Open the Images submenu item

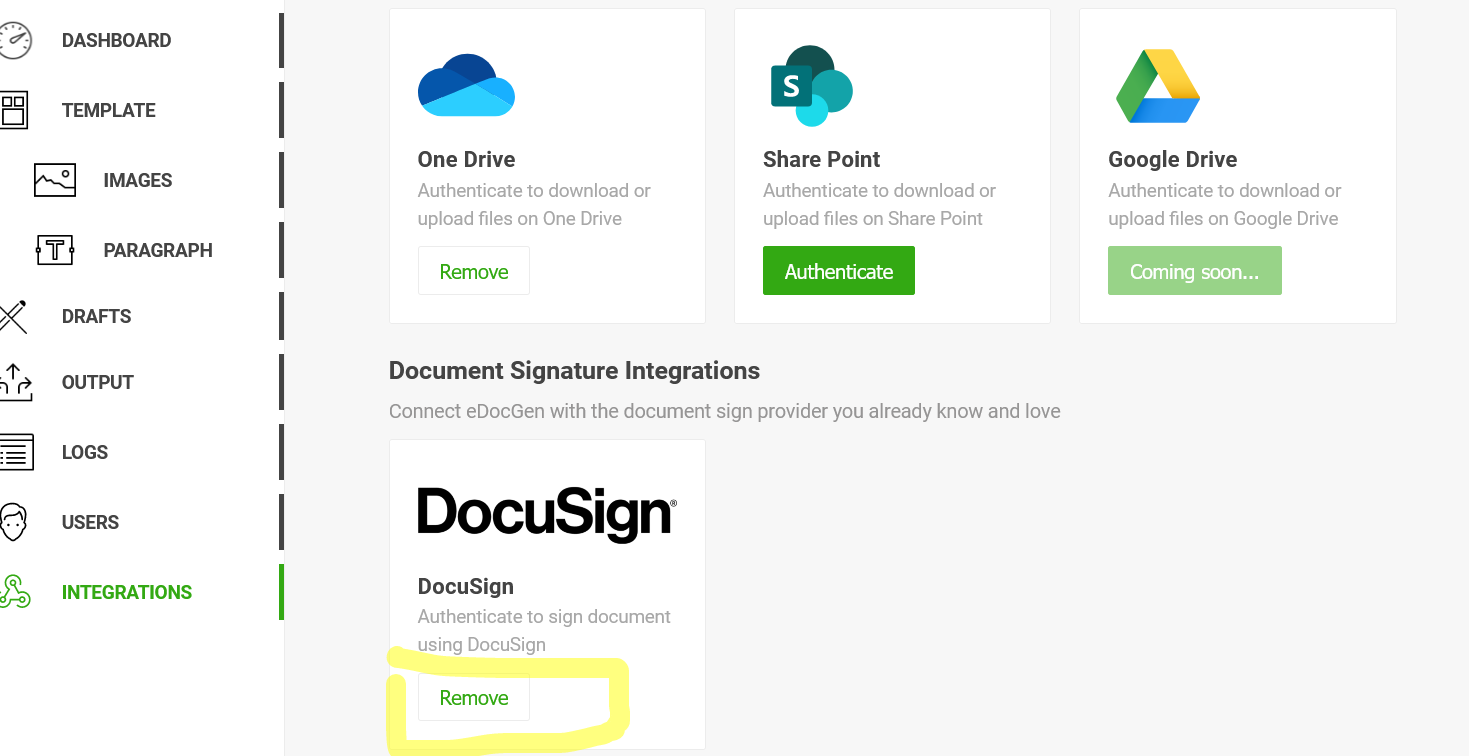pyautogui.click(x=138, y=180)
